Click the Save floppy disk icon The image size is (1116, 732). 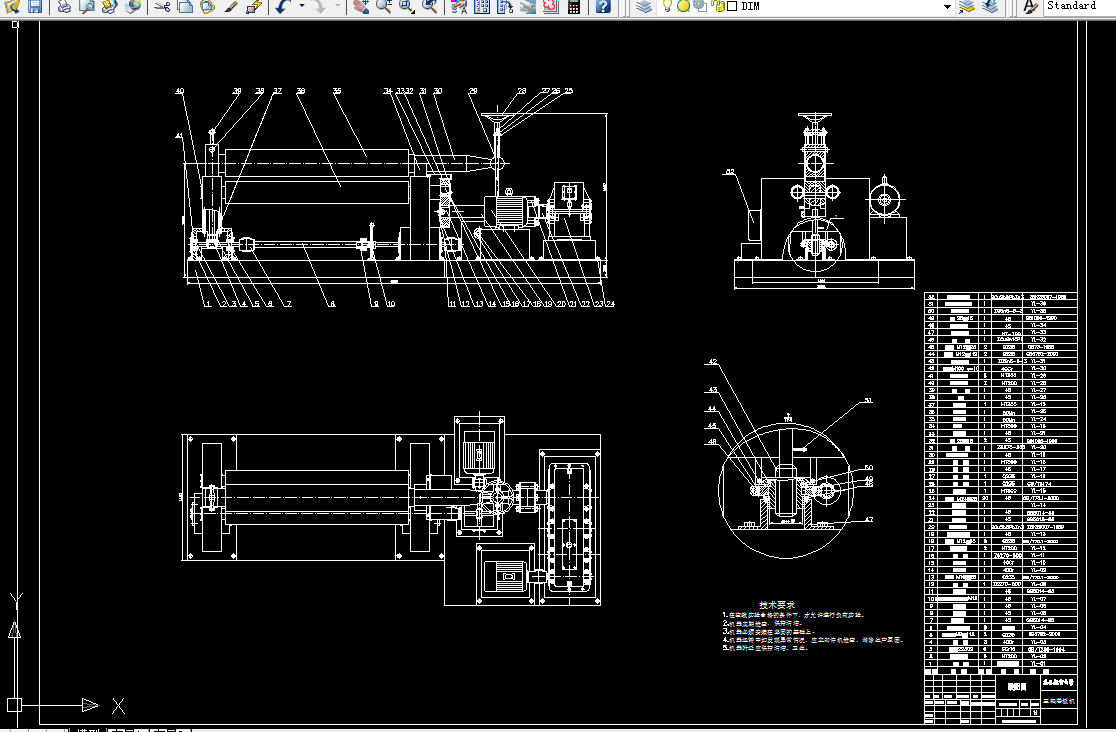coord(35,6)
